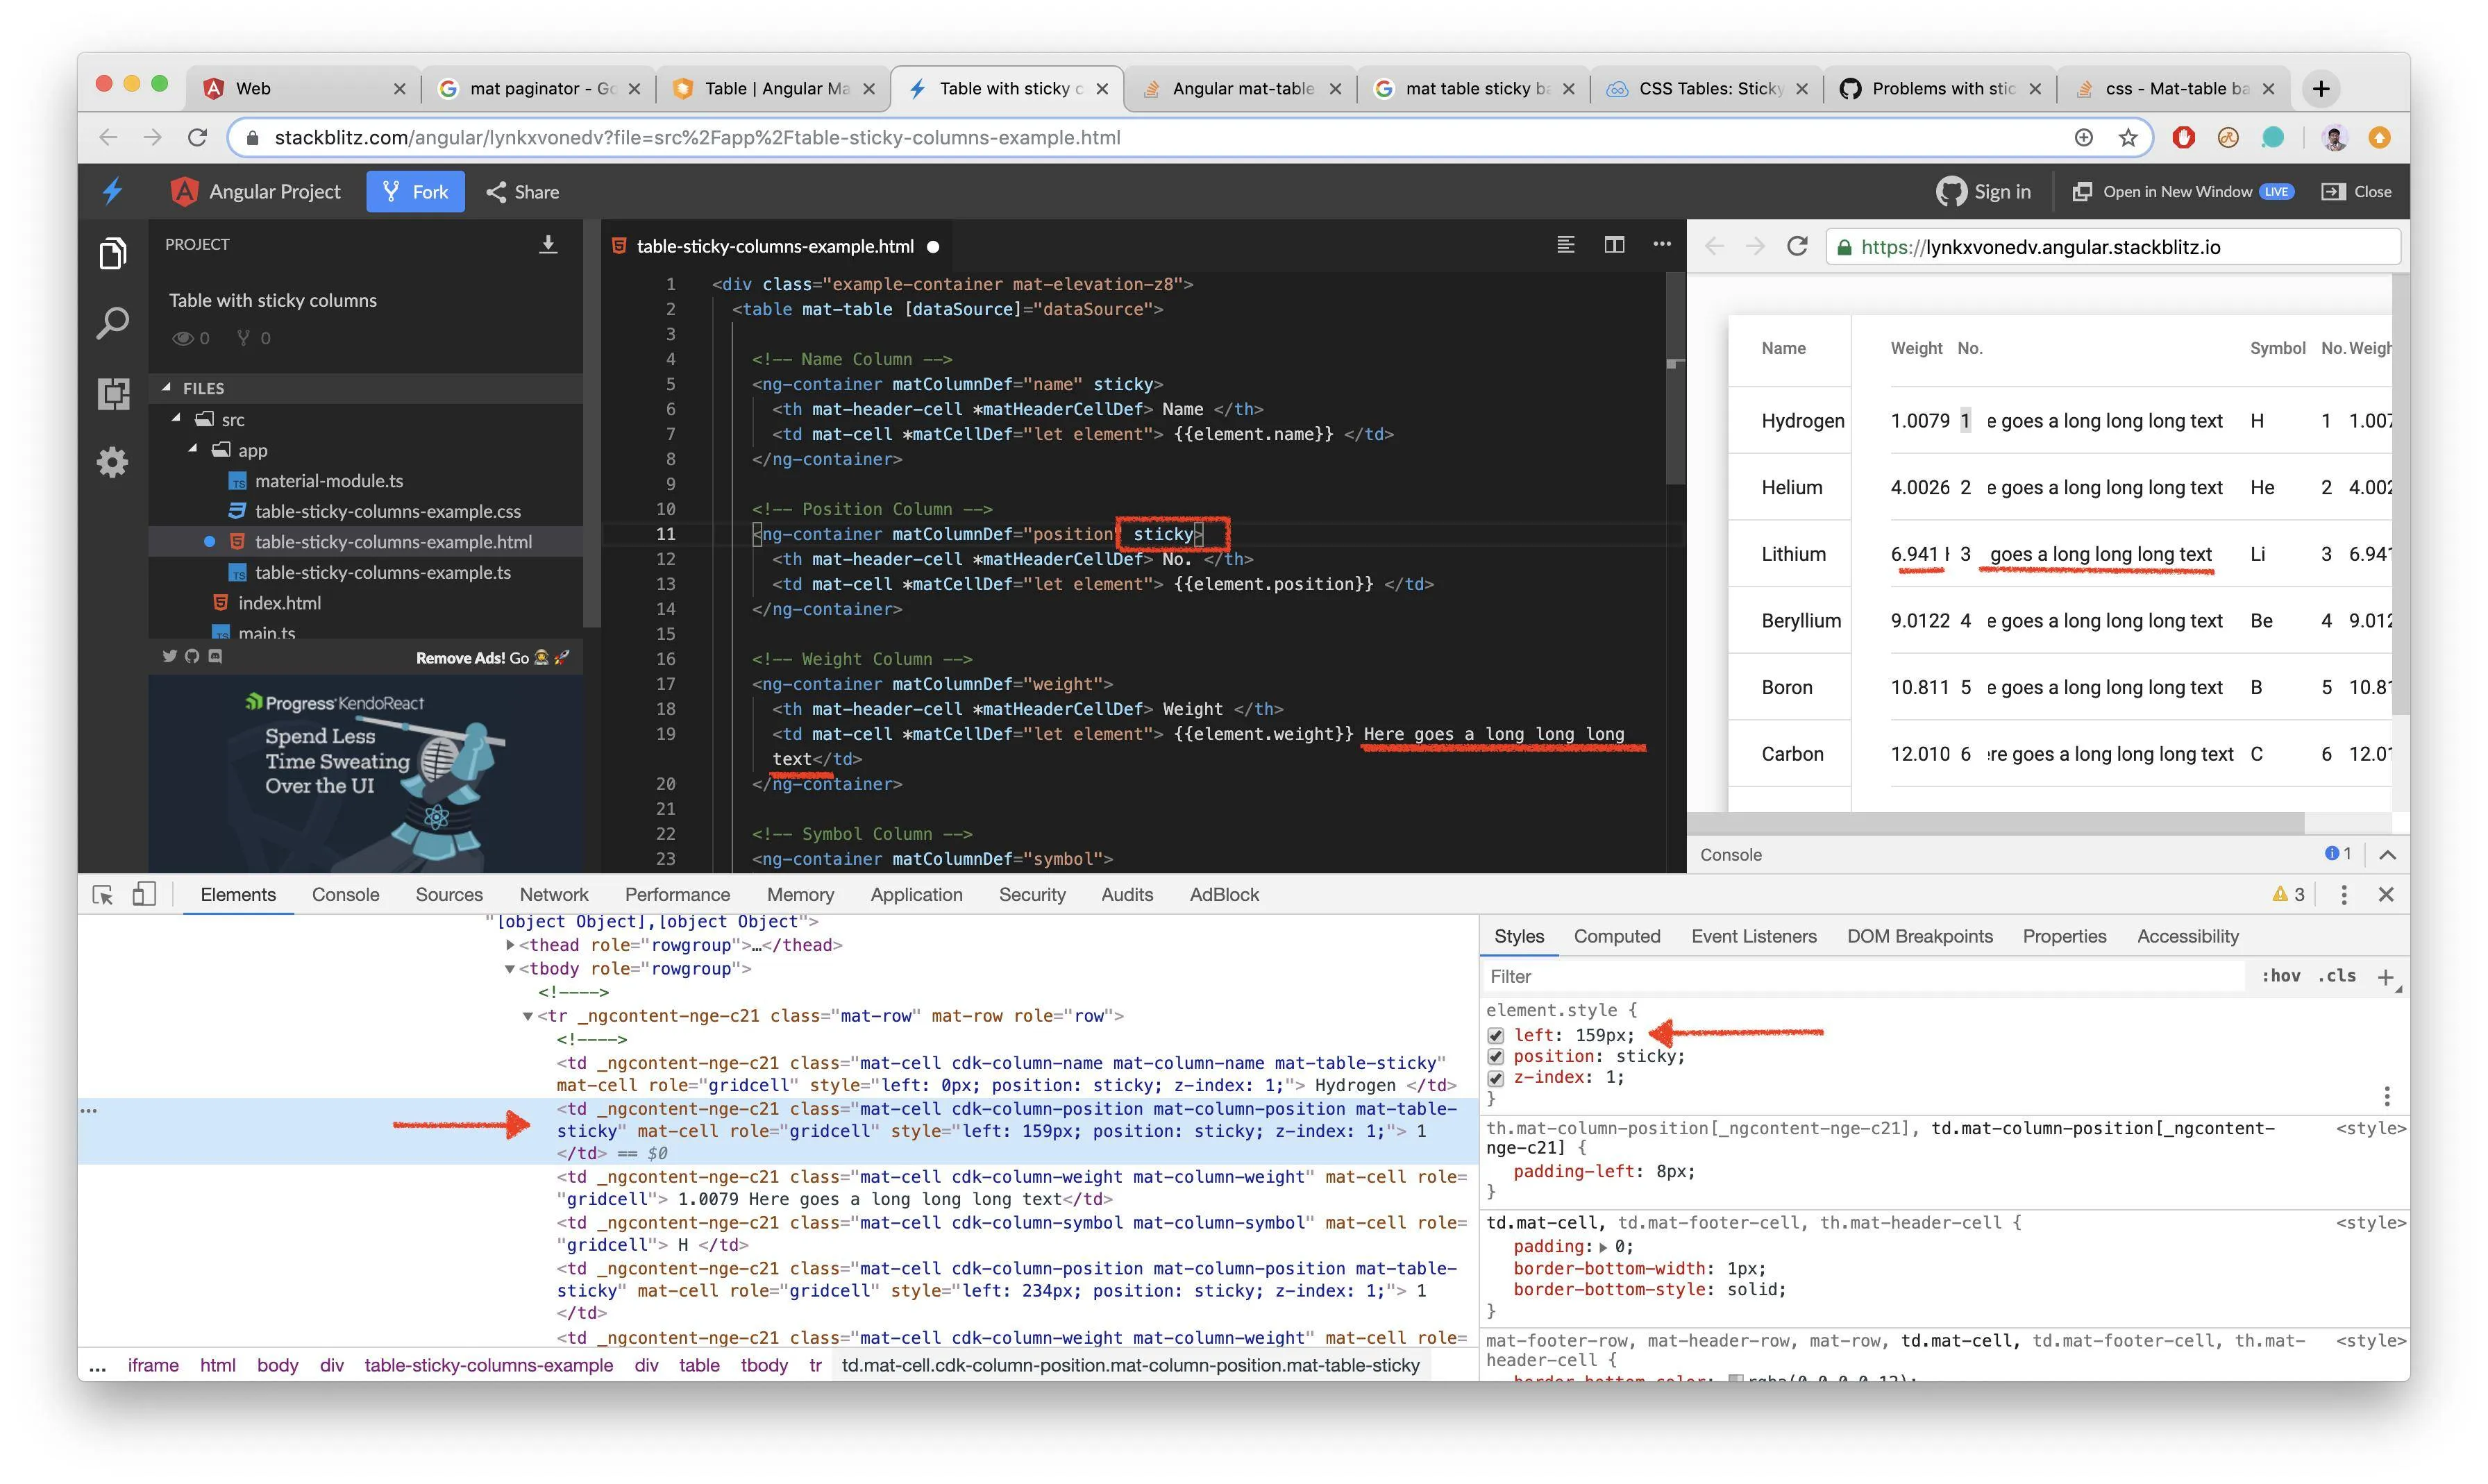2488x1484 pixels.
Task: Switch to the Console DevTools tab
Action: (345, 895)
